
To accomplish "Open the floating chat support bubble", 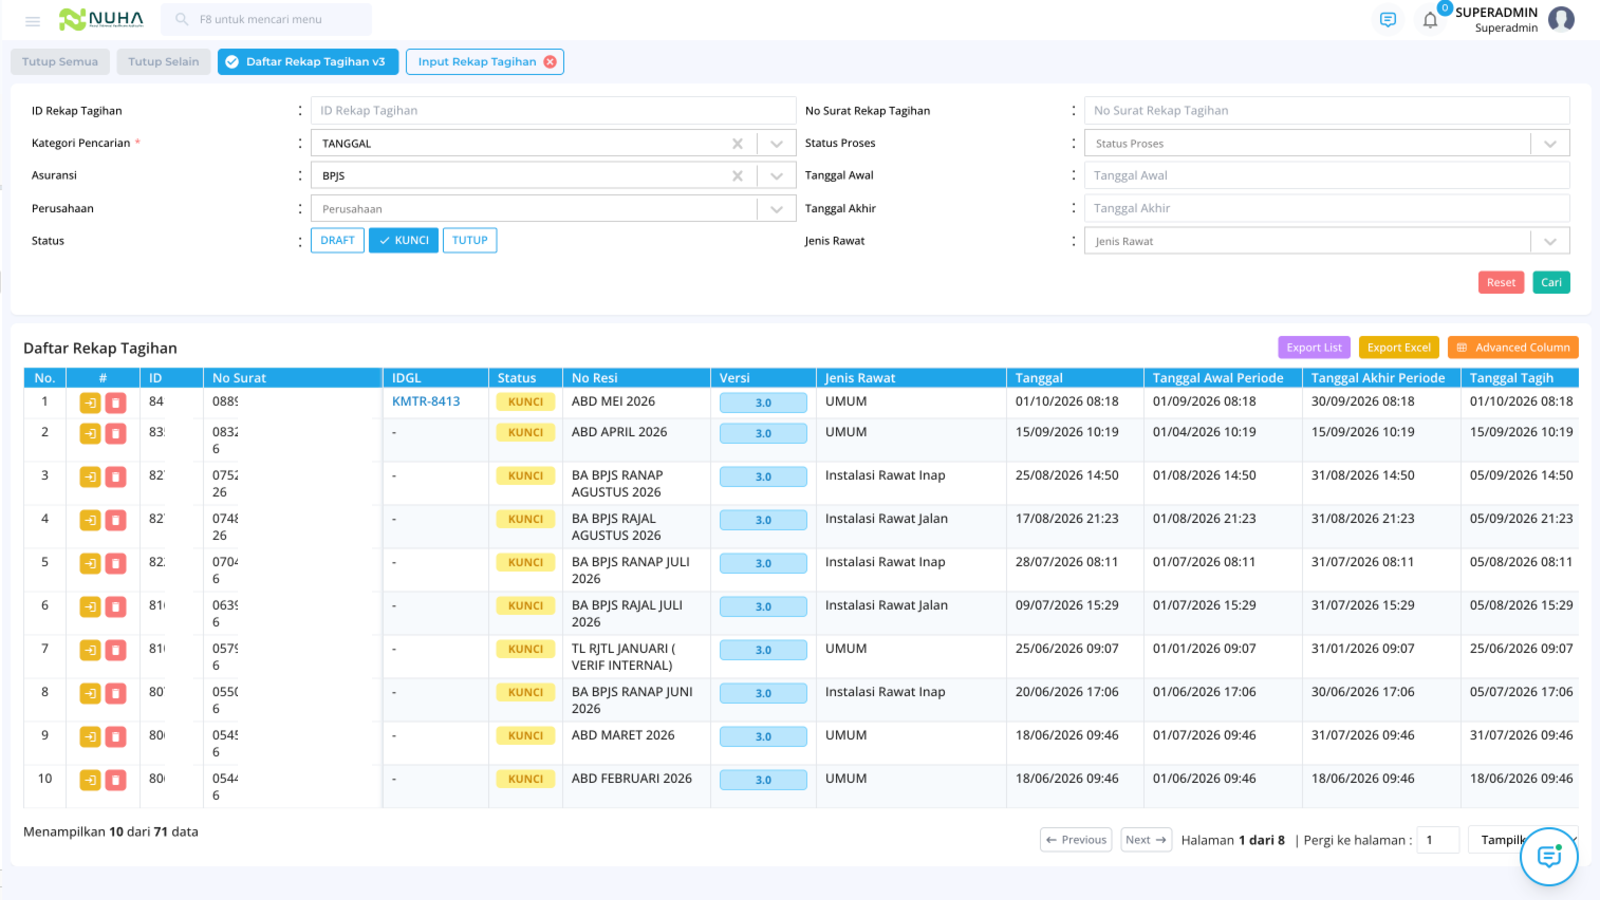I will pyautogui.click(x=1549, y=856).
